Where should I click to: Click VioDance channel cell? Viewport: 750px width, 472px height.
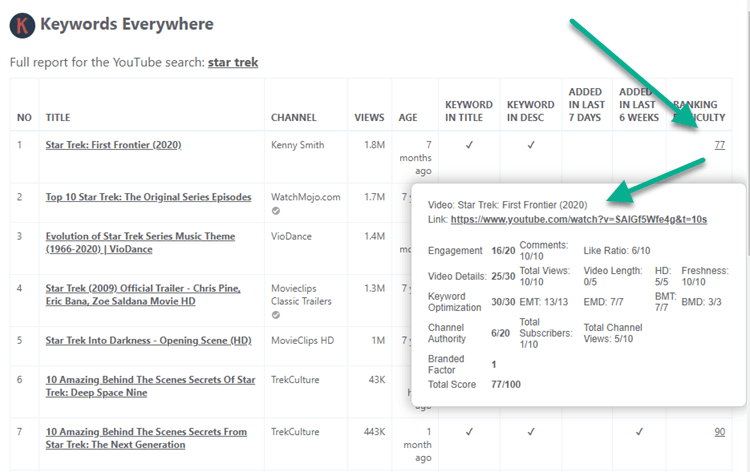(x=291, y=236)
